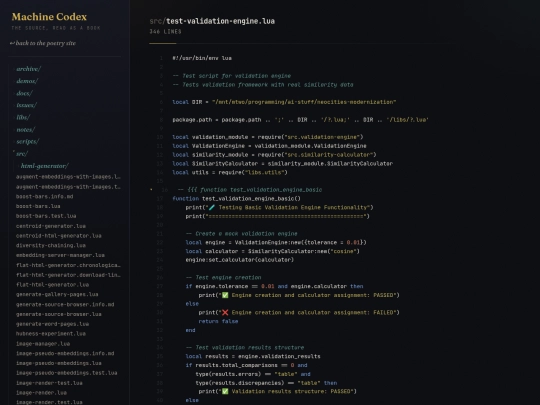Click line number 1 in gutter
Viewport: 540px width, 405px height.
(161, 58)
